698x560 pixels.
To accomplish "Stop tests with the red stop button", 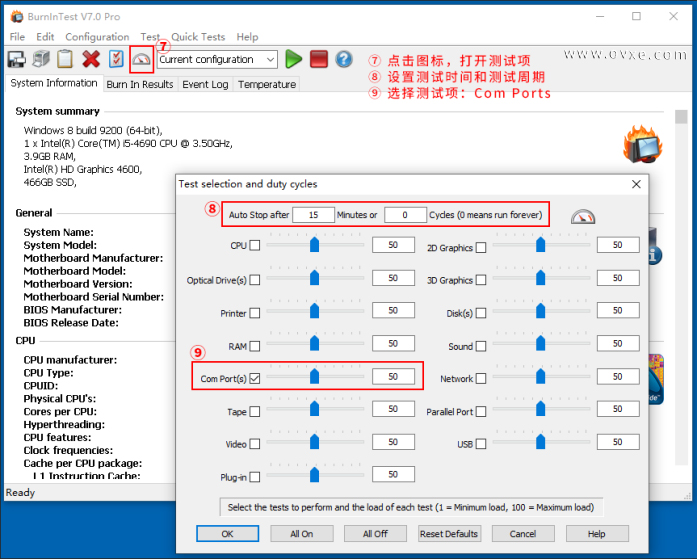I will 319,59.
